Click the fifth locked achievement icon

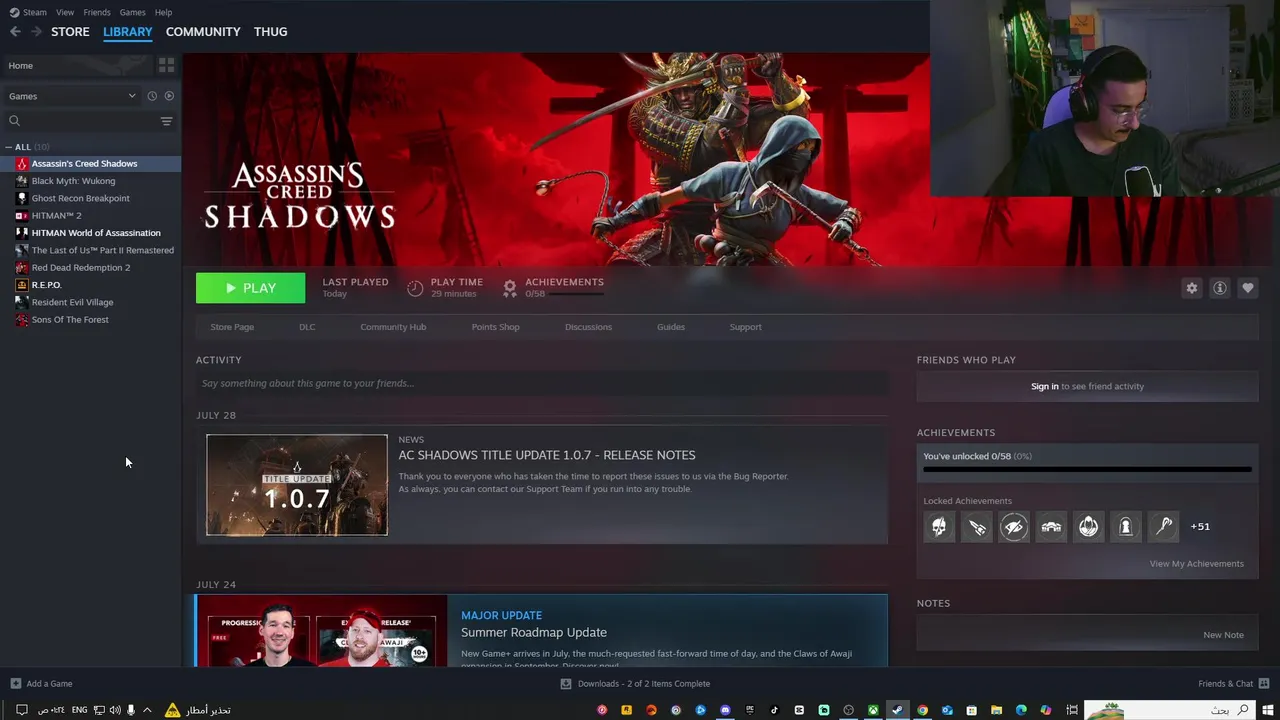(1088, 526)
